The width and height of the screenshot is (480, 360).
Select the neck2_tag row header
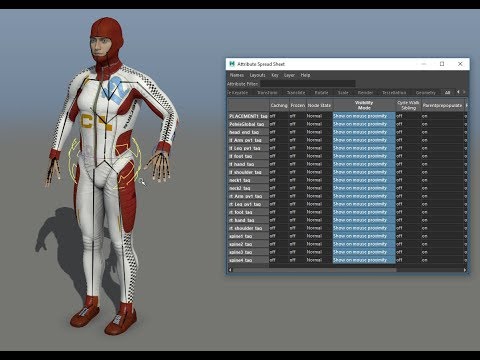click(x=248, y=188)
